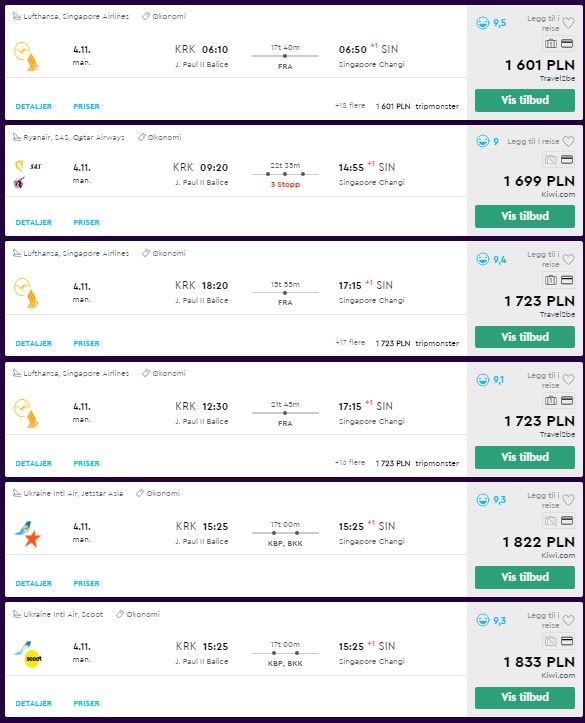Expand the +16 flere offers for the 12:30 flight

tap(350, 462)
